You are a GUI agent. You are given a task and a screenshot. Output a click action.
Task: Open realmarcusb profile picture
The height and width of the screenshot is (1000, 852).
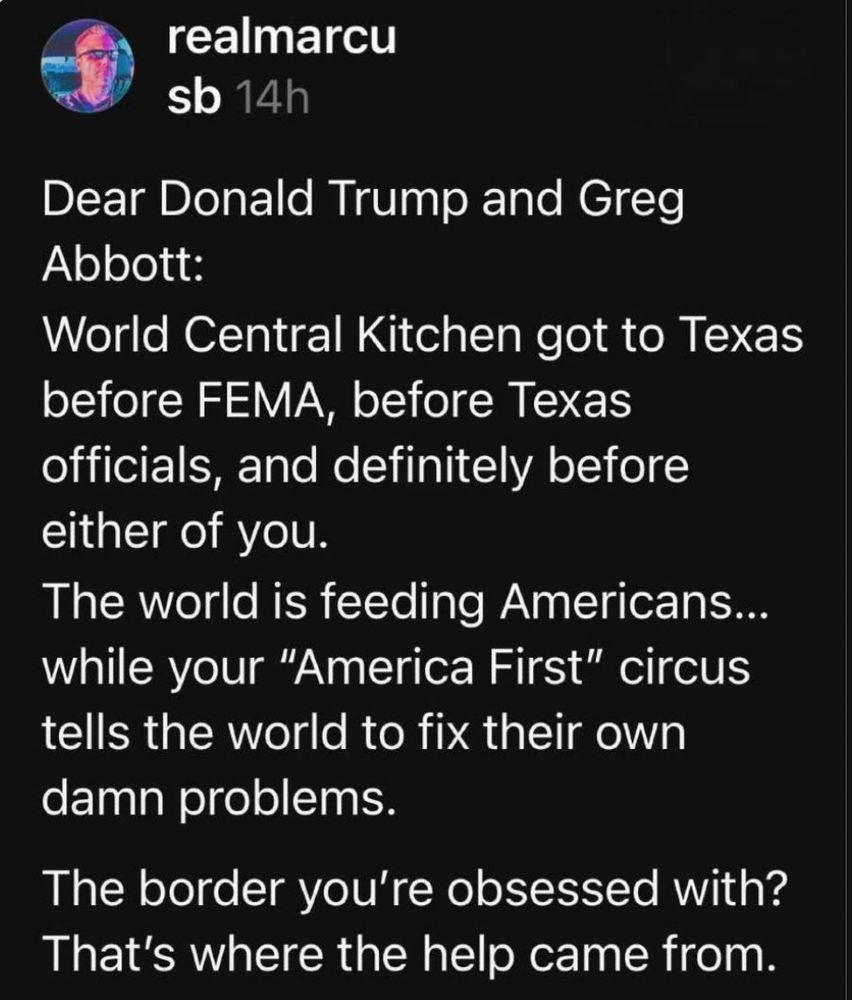click(88, 66)
